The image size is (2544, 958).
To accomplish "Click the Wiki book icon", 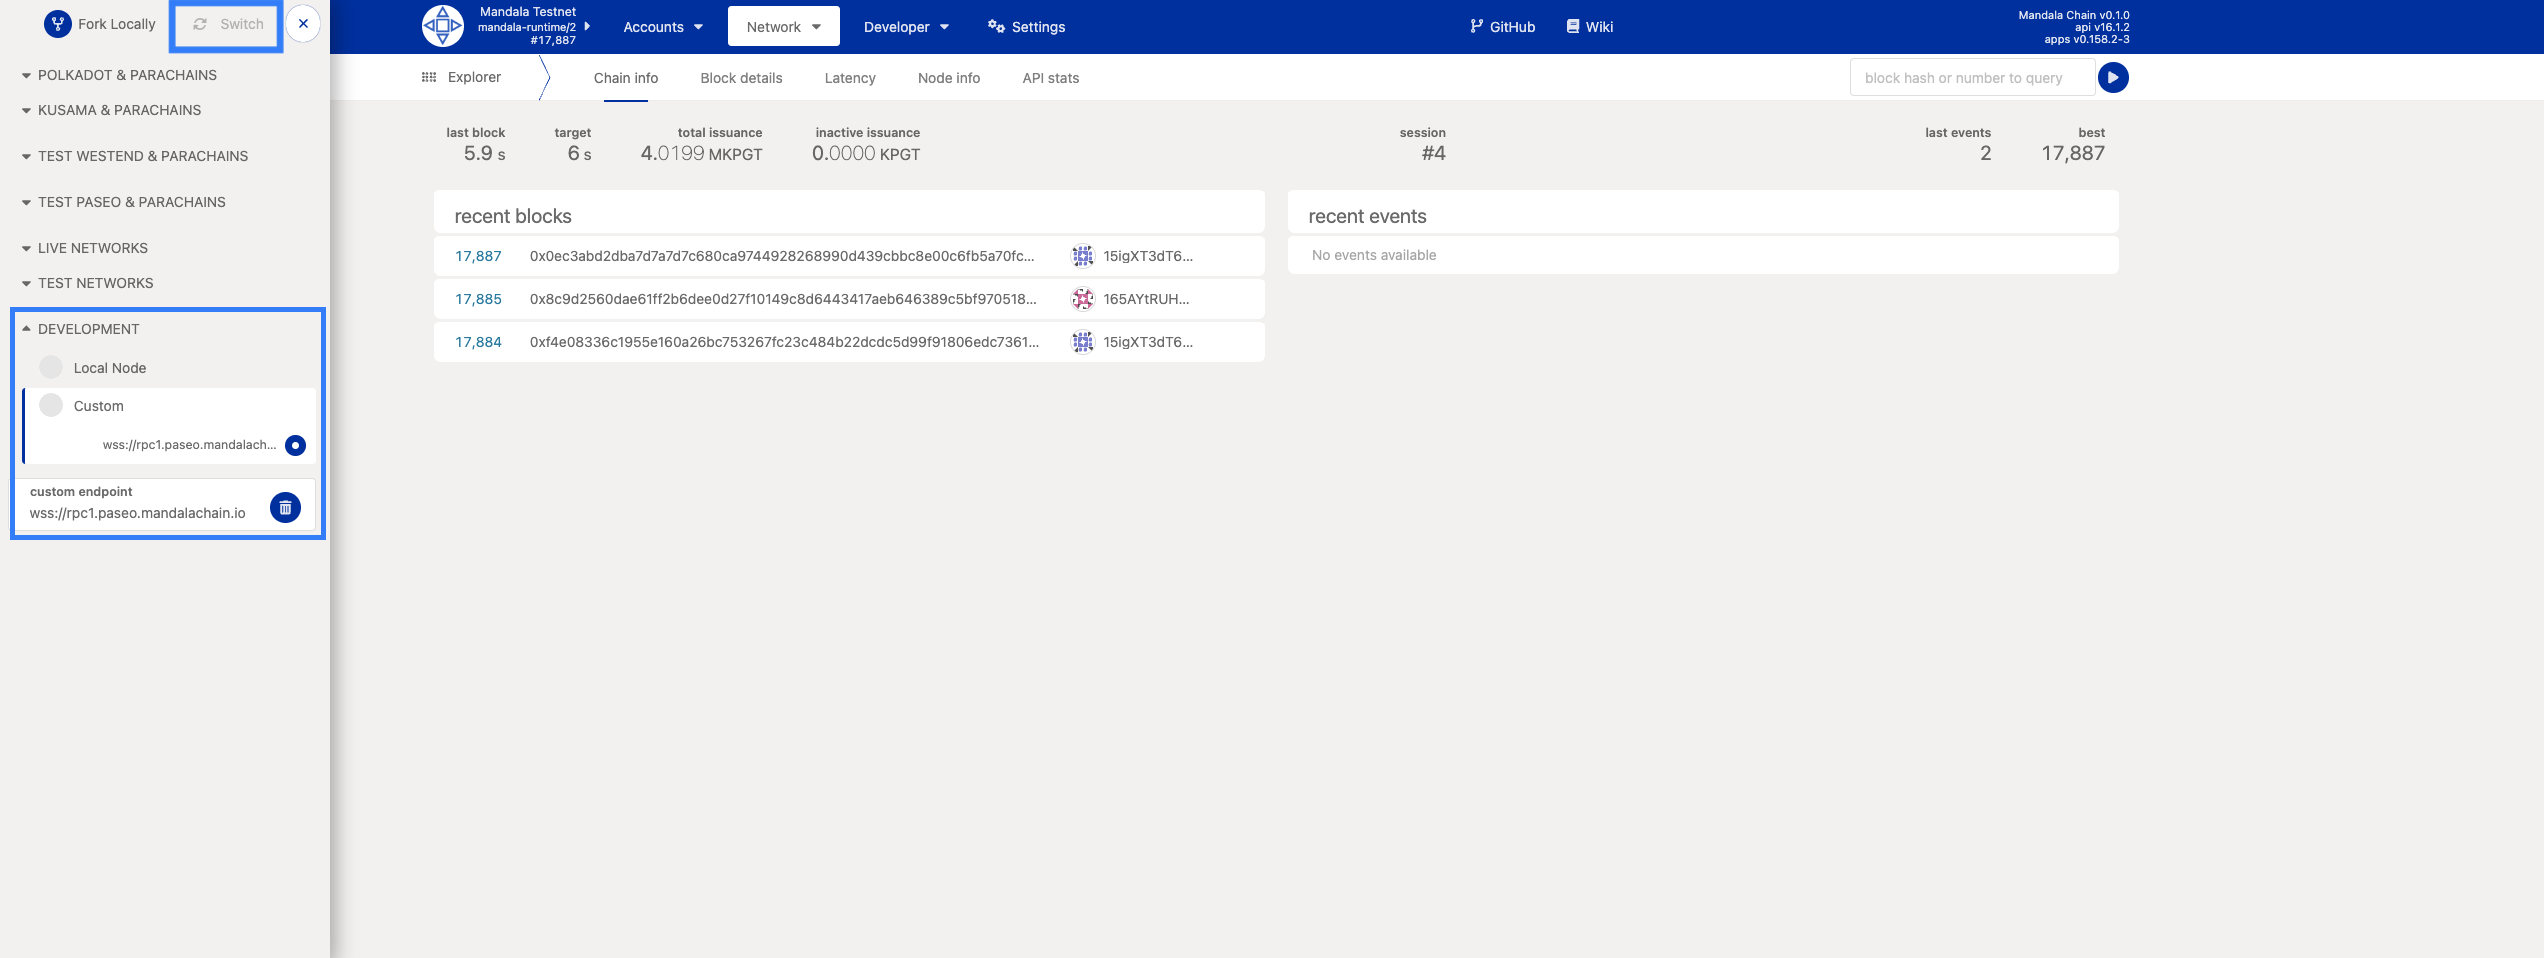I will click(1573, 26).
